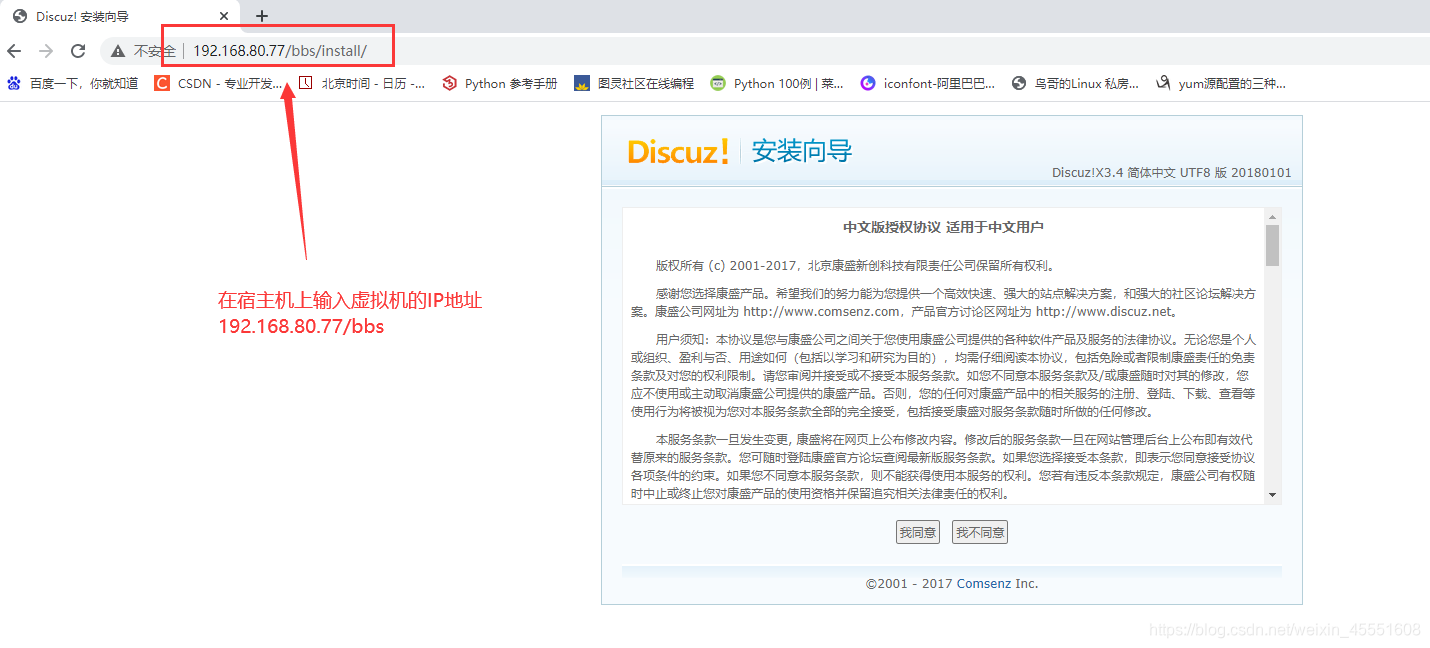
Task: Close the Discuz! 安装向导 tab
Action: [x=224, y=16]
